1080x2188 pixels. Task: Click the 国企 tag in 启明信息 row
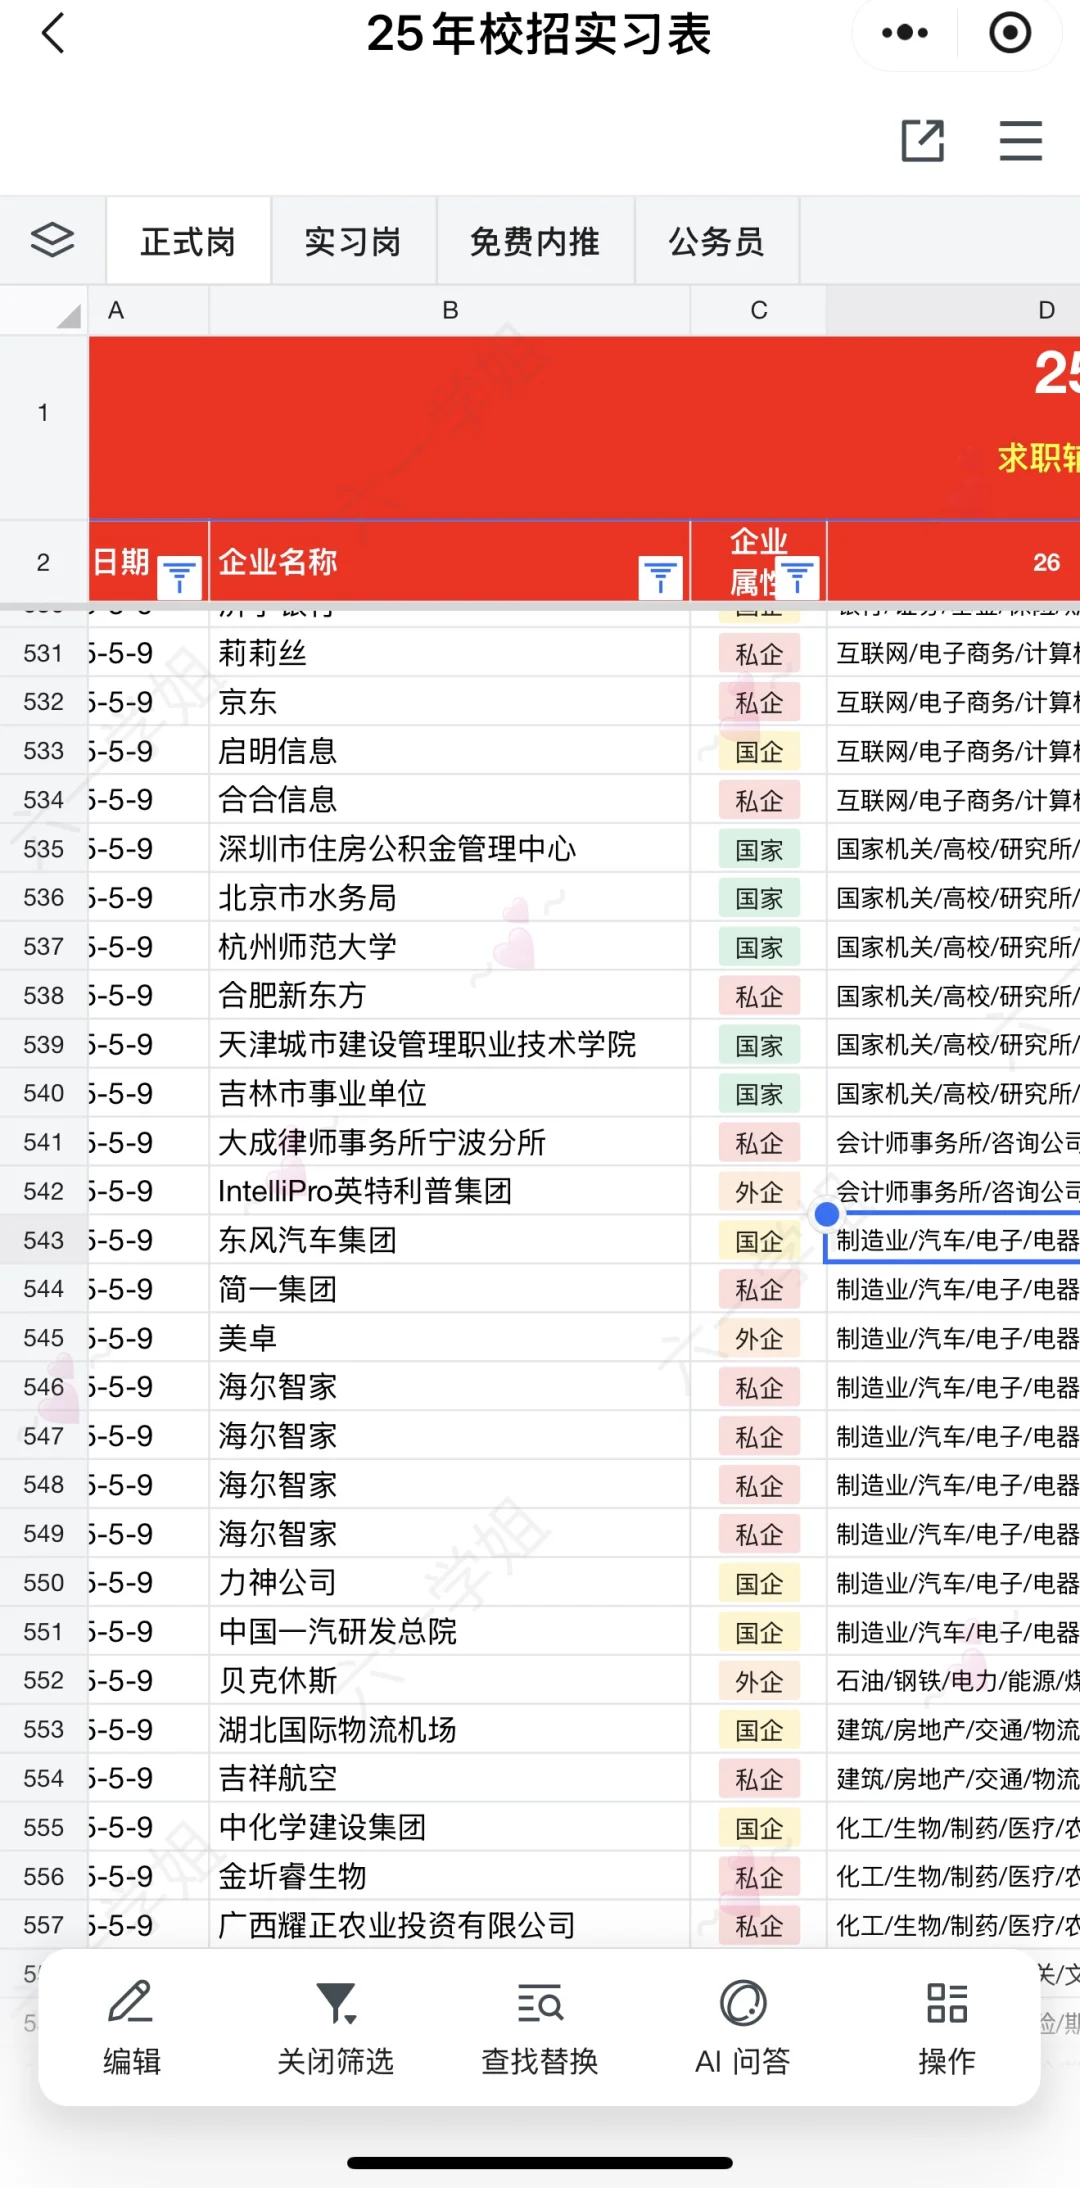click(x=759, y=752)
